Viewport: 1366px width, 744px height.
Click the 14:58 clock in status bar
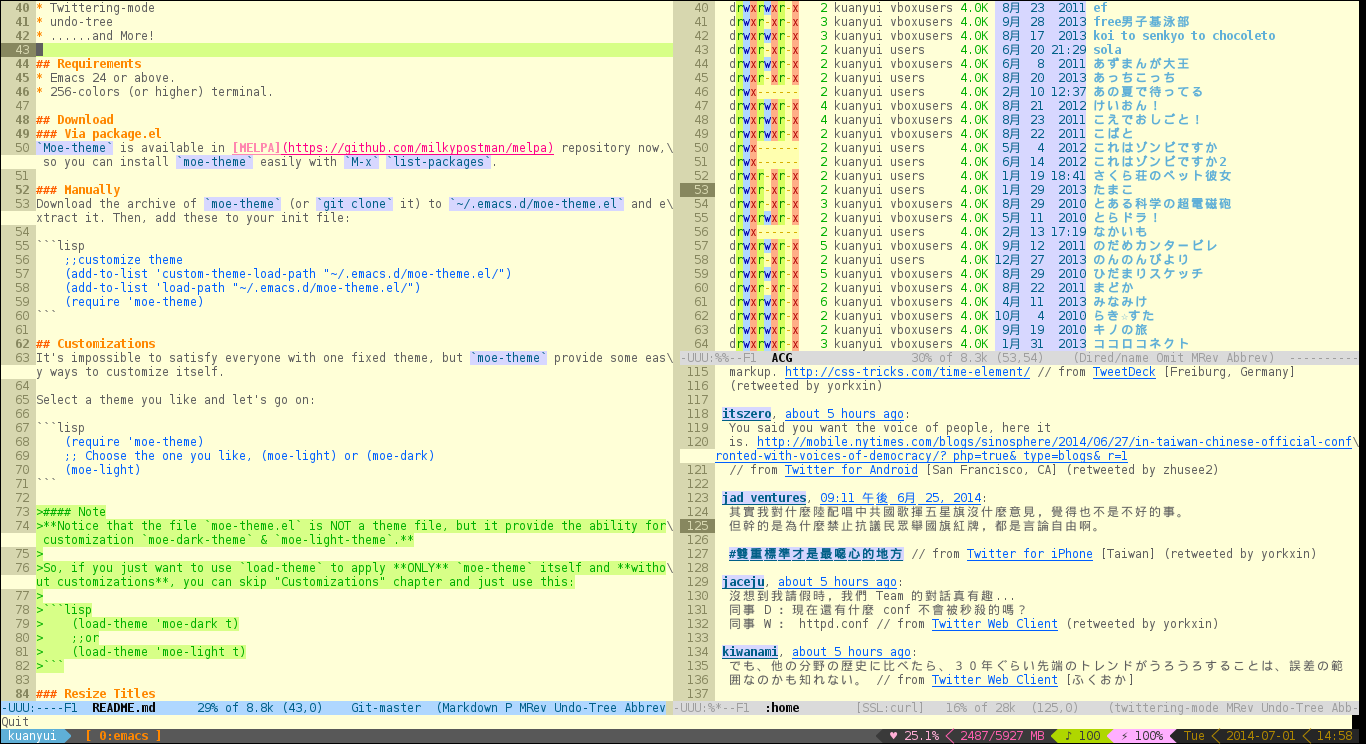(1336, 736)
